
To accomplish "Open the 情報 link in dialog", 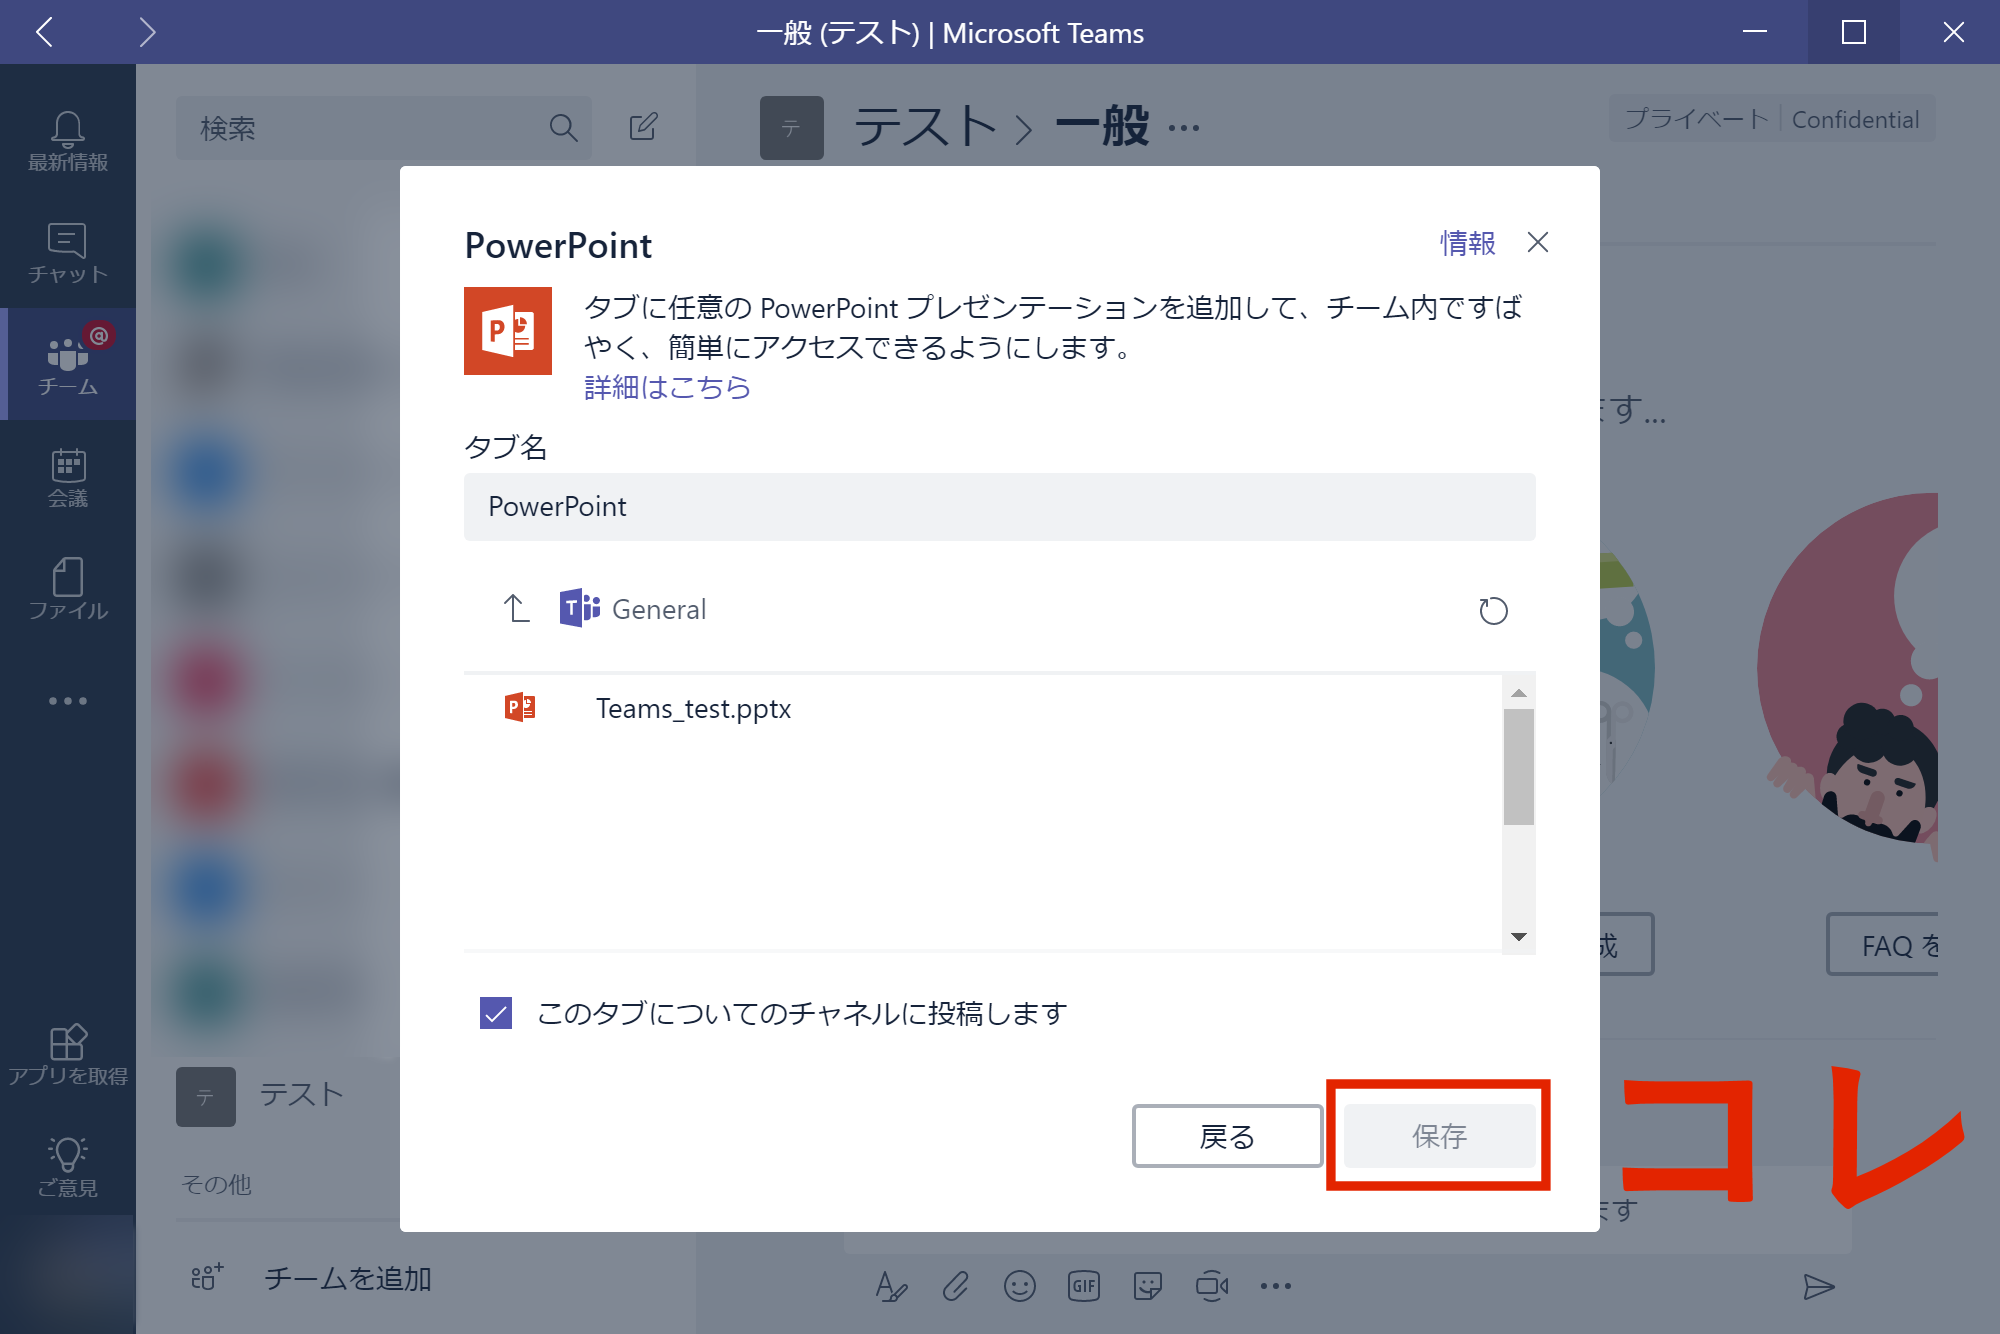I will pyautogui.click(x=1466, y=243).
